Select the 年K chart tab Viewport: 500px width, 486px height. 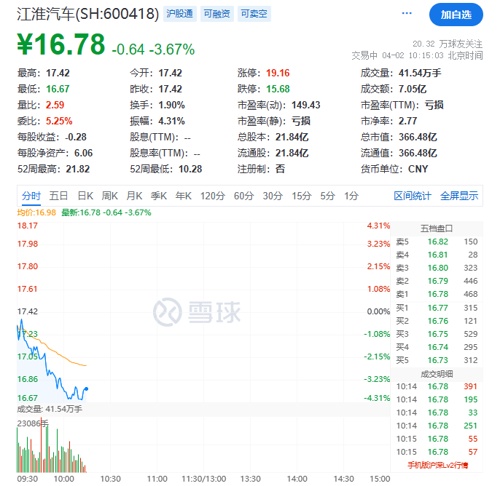click(x=183, y=196)
